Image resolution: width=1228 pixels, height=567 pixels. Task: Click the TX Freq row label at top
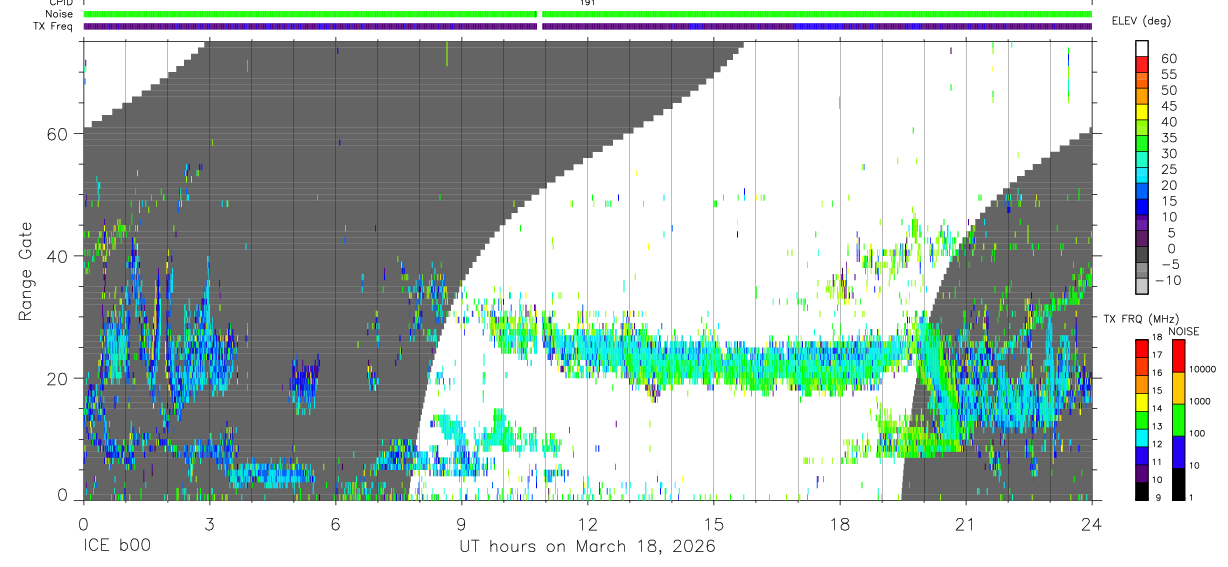(x=51, y=26)
